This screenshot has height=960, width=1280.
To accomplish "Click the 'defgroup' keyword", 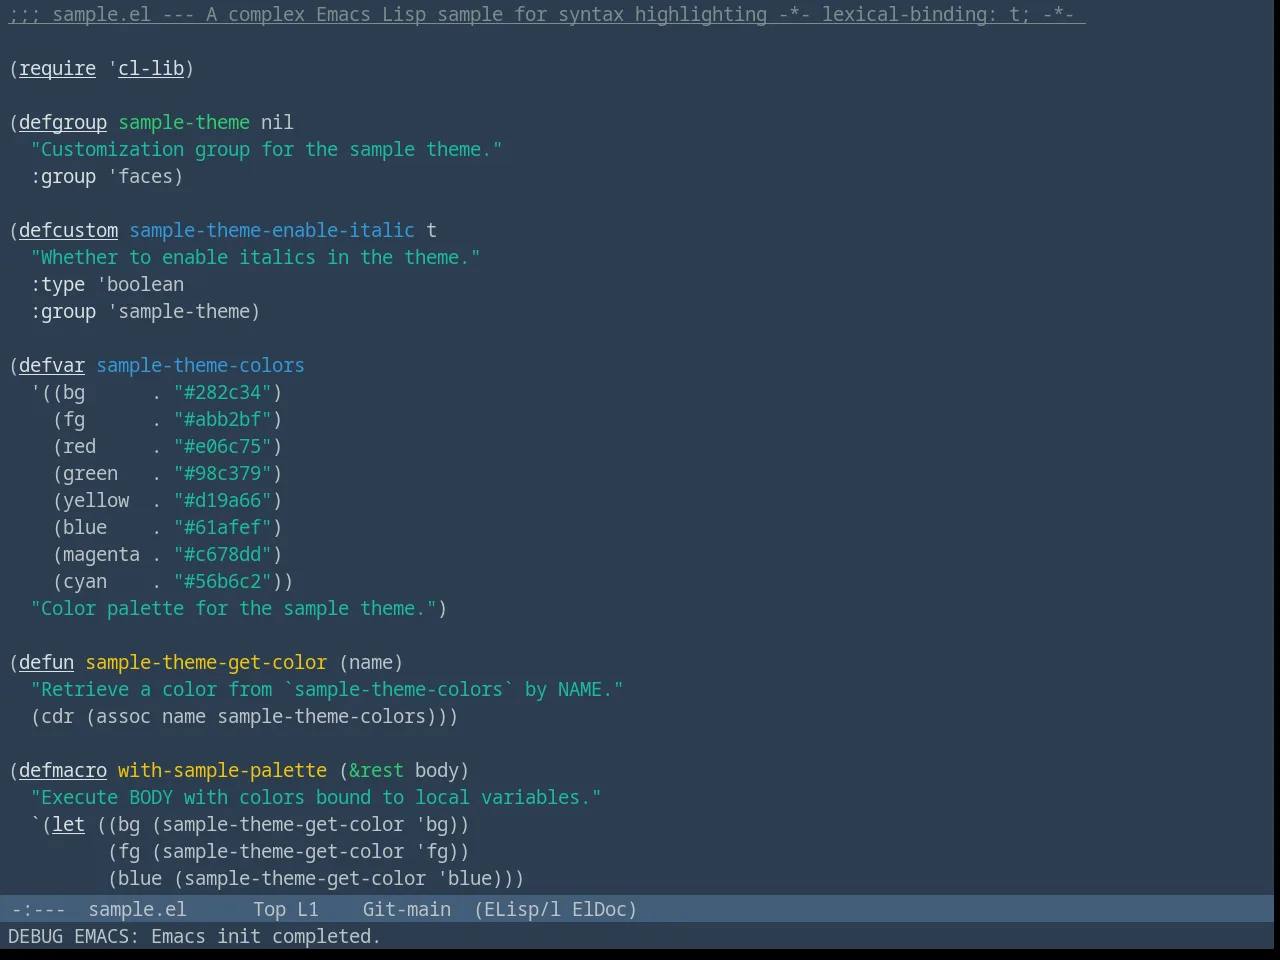I will (x=63, y=122).
